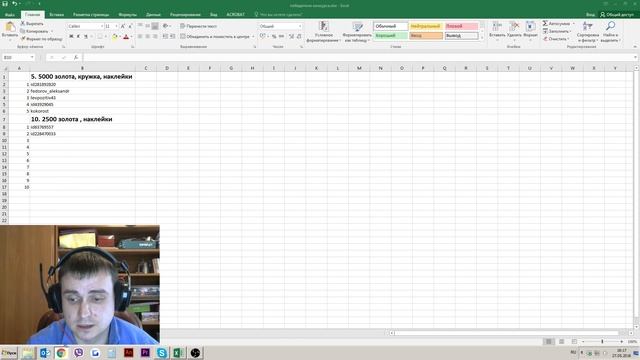Screen dimensions: 640x360
Task: Open Форматировать как таблицу dropdown
Action: point(358,32)
